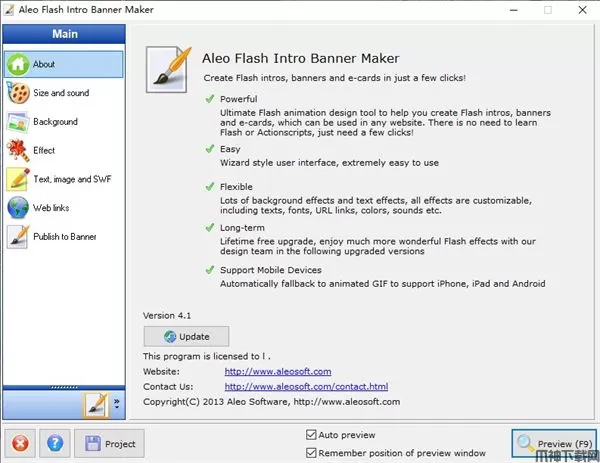Select the About label in sidebar

[x=44, y=64]
